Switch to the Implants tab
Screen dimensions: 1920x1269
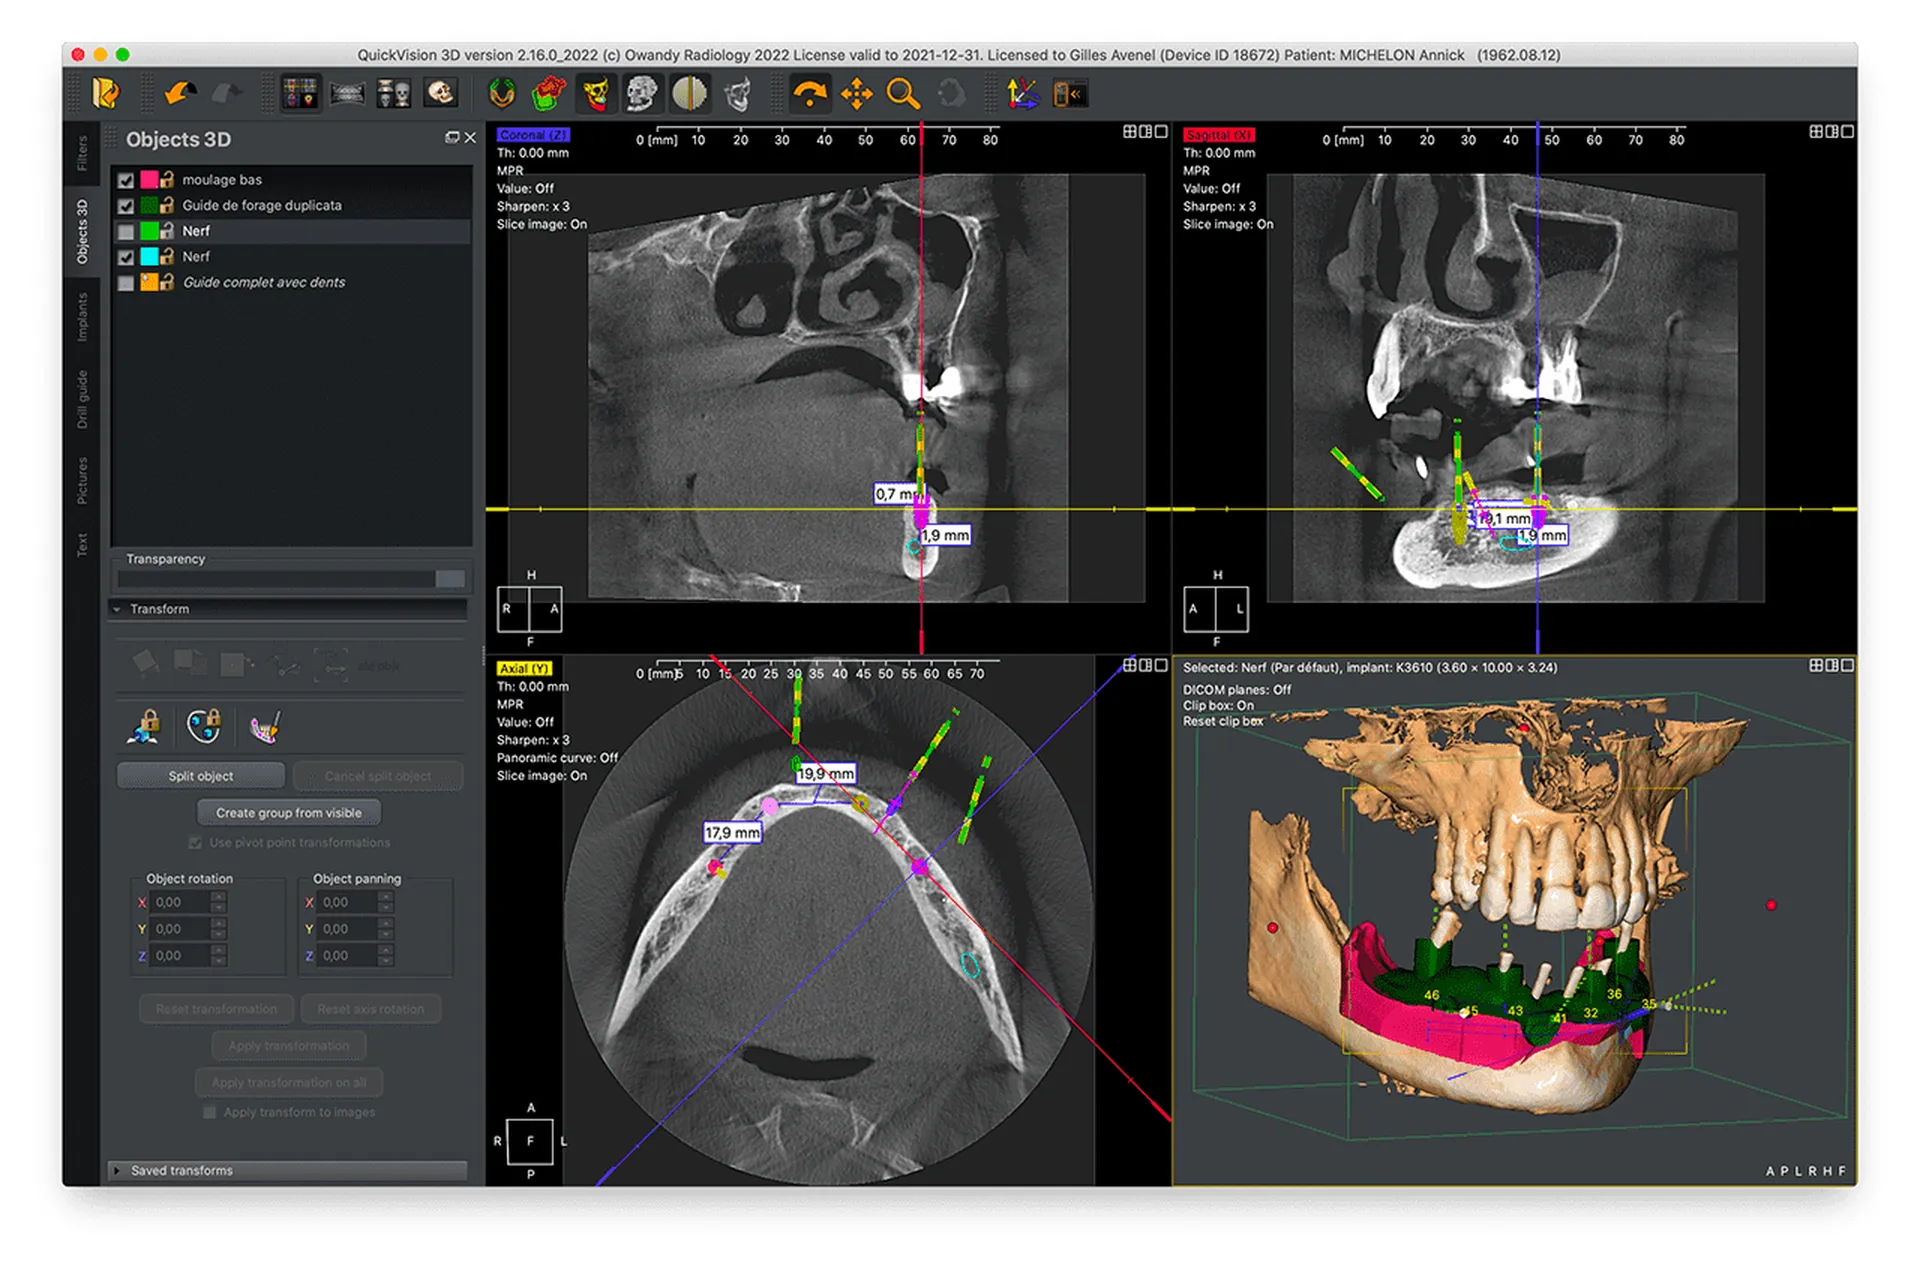point(84,318)
